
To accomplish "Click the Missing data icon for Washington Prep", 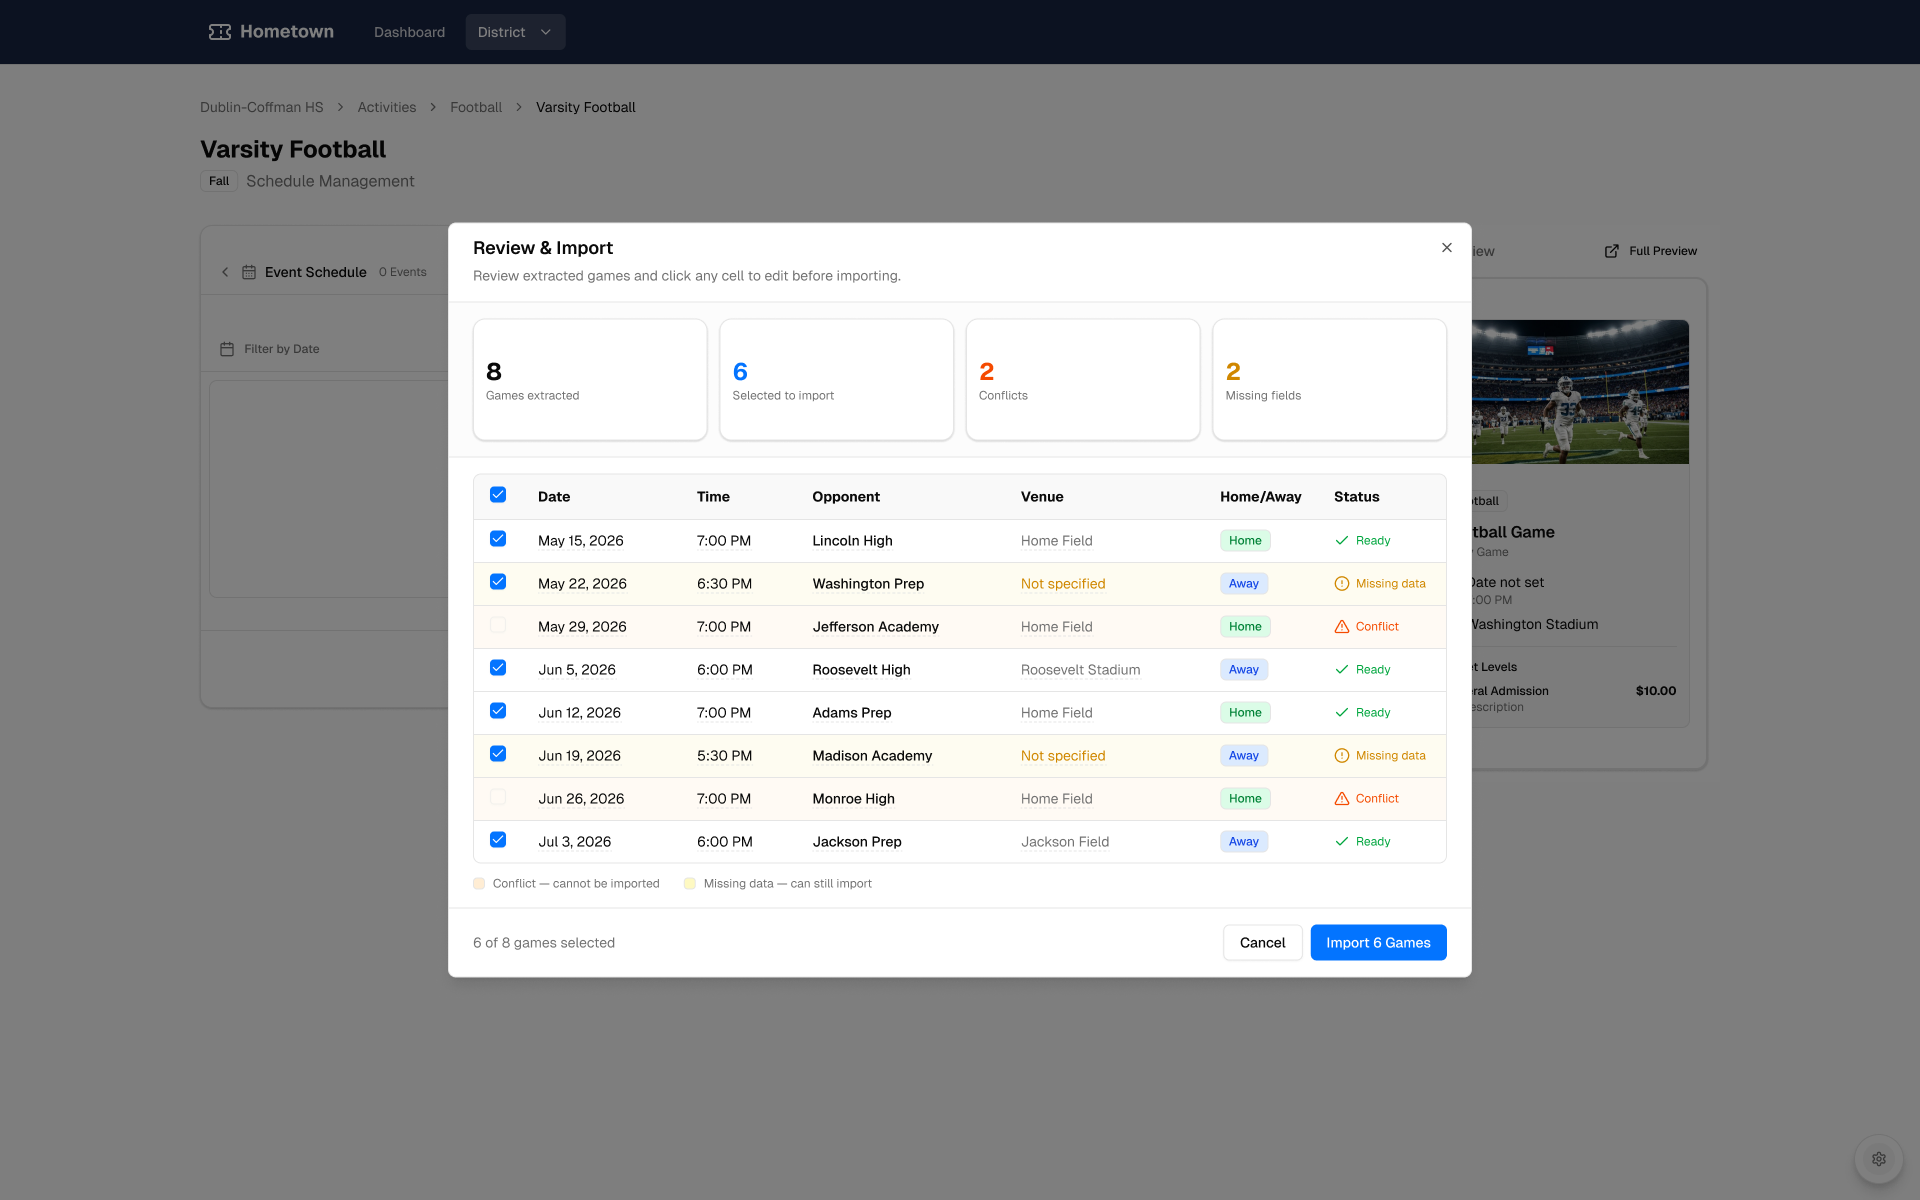I will click(1342, 584).
